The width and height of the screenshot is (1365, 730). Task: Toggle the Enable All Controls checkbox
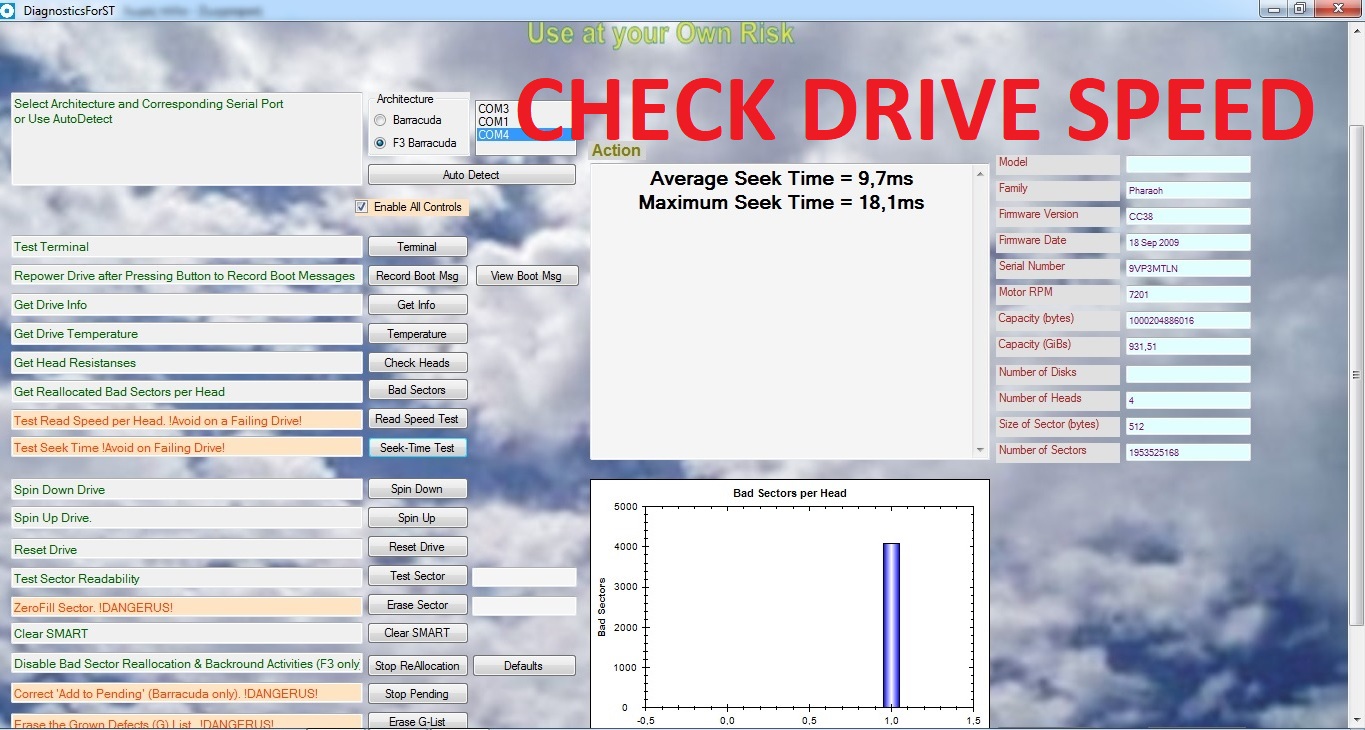point(362,207)
